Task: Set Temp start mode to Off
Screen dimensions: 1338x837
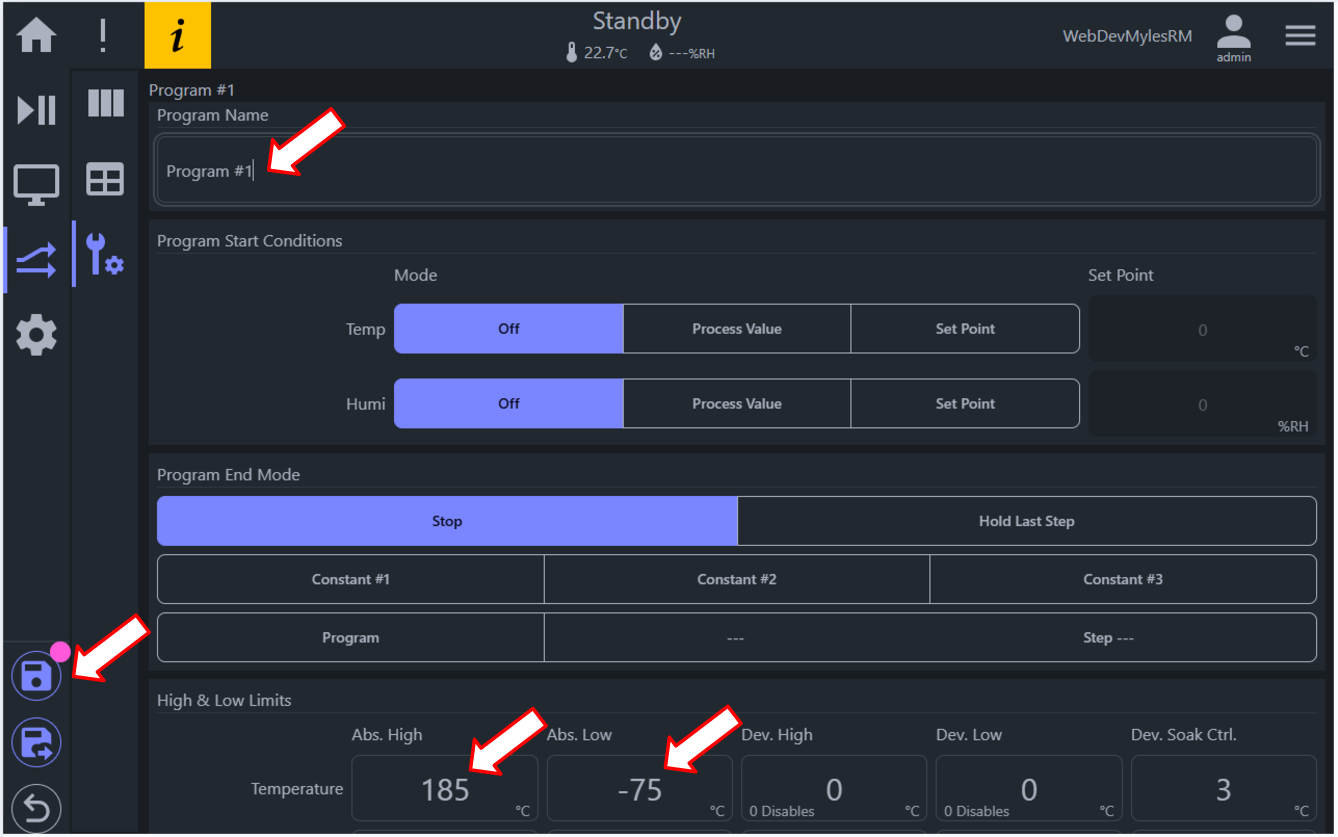Action: (509, 329)
